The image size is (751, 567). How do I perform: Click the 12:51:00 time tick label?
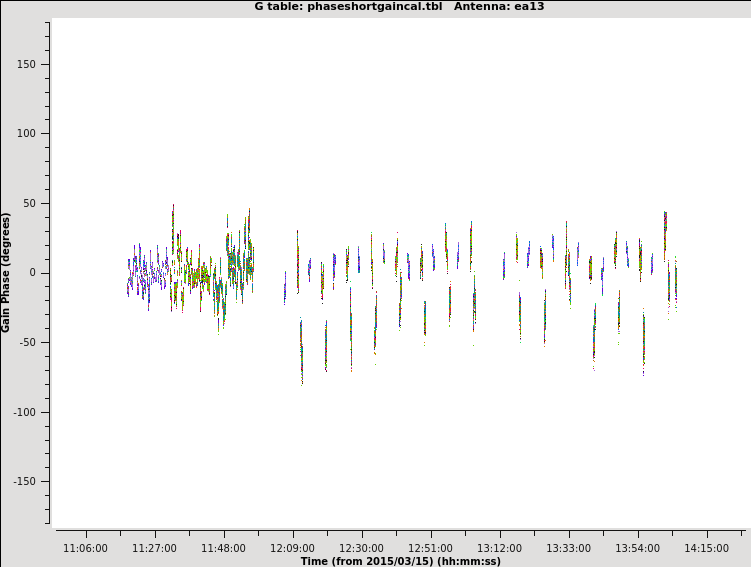pos(430,548)
